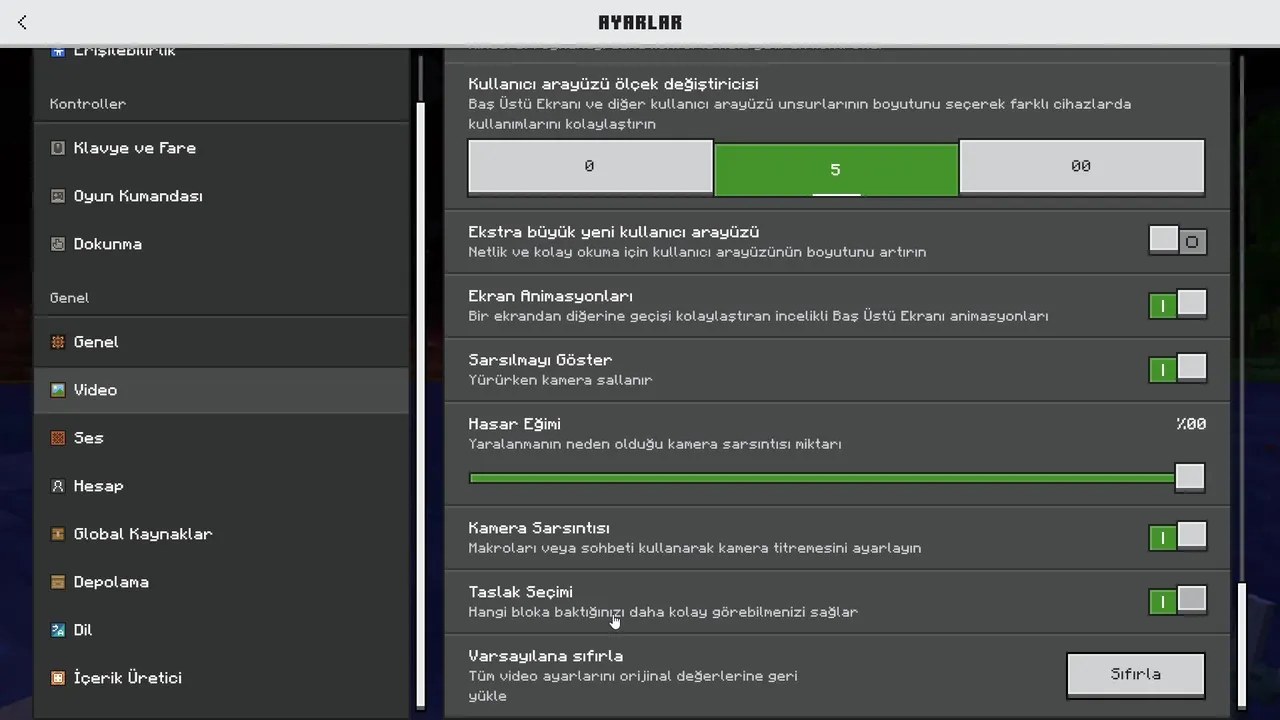Click the Kullanıcı arayüzü ölçek değiştiricisi label
1280x720 pixels.
(613, 84)
